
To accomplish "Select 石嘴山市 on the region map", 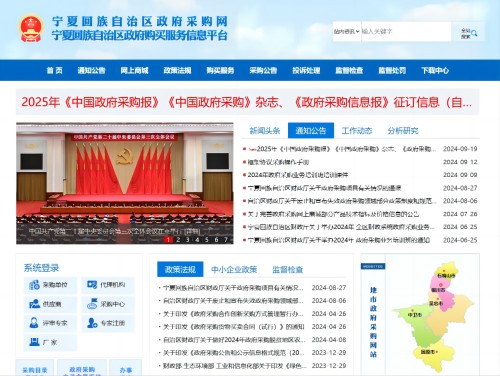I will (x=446, y=275).
